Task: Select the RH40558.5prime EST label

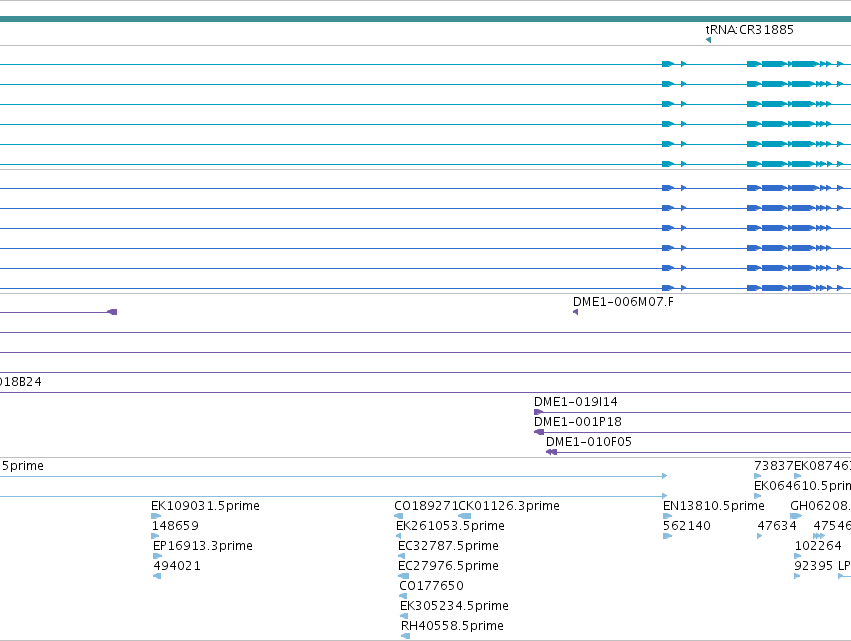Action: pos(452,626)
